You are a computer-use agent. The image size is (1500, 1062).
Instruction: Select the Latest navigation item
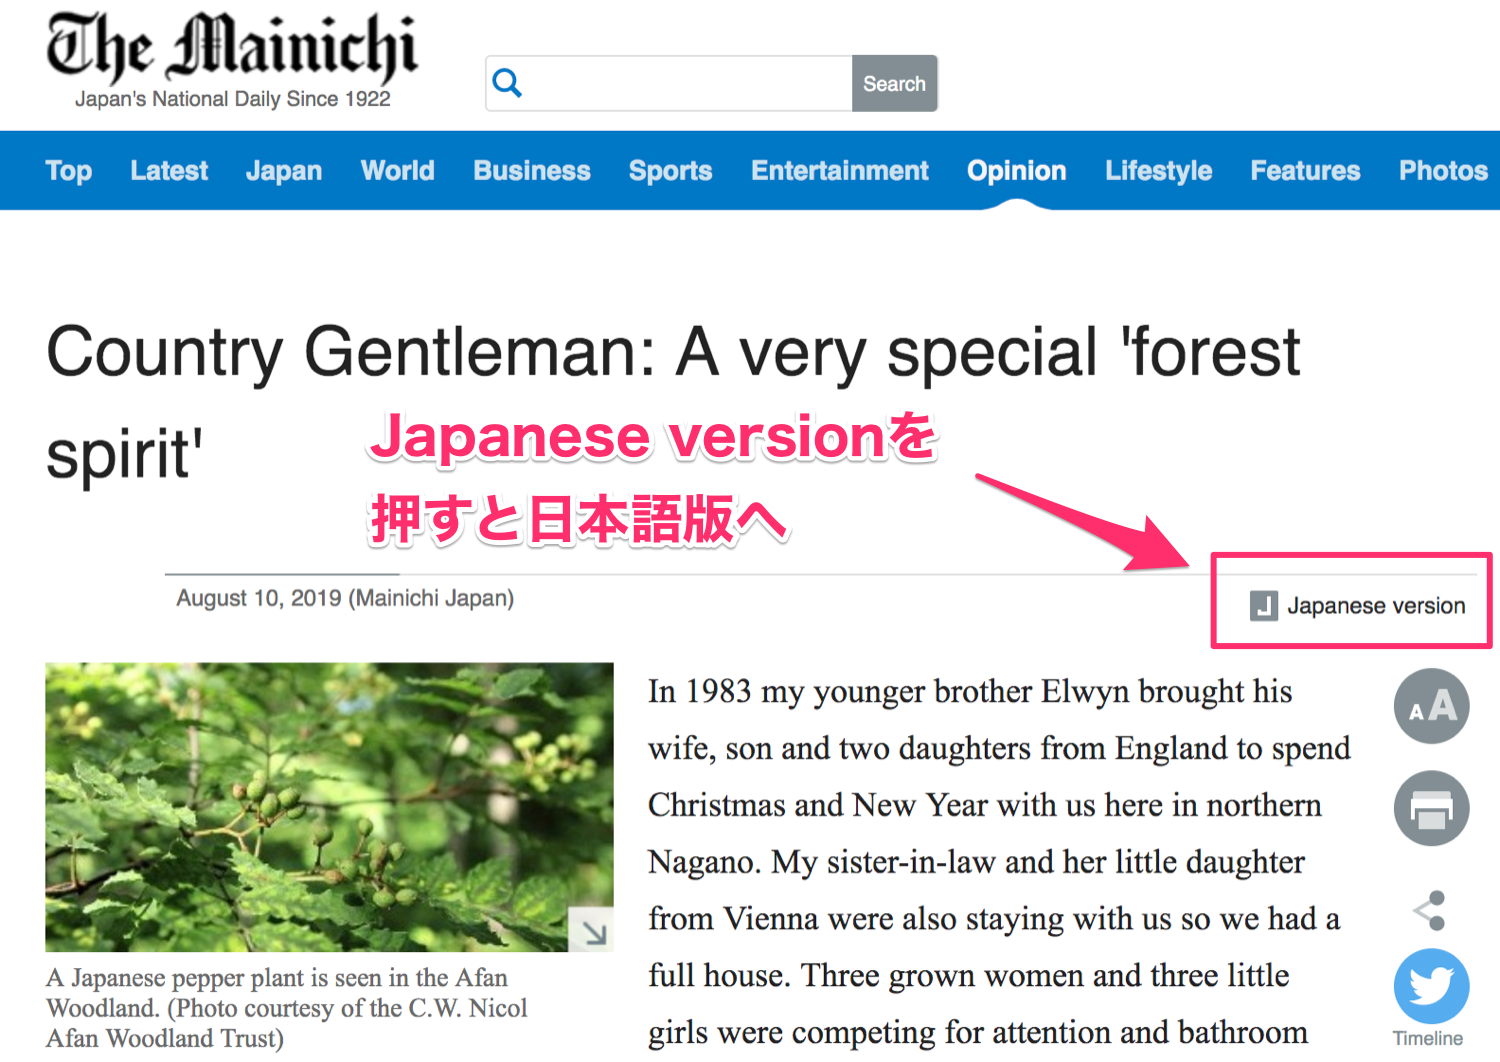[x=169, y=171]
